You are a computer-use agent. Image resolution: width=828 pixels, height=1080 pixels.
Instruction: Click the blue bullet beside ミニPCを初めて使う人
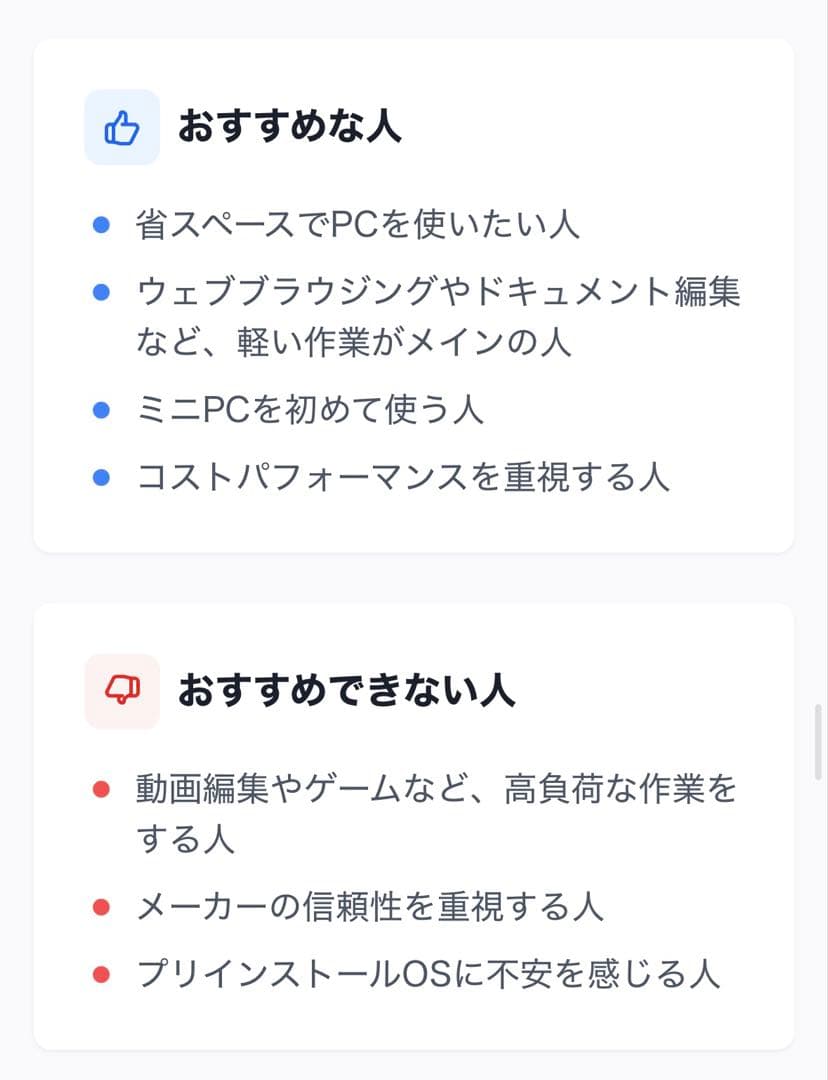pyautogui.click(x=100, y=410)
